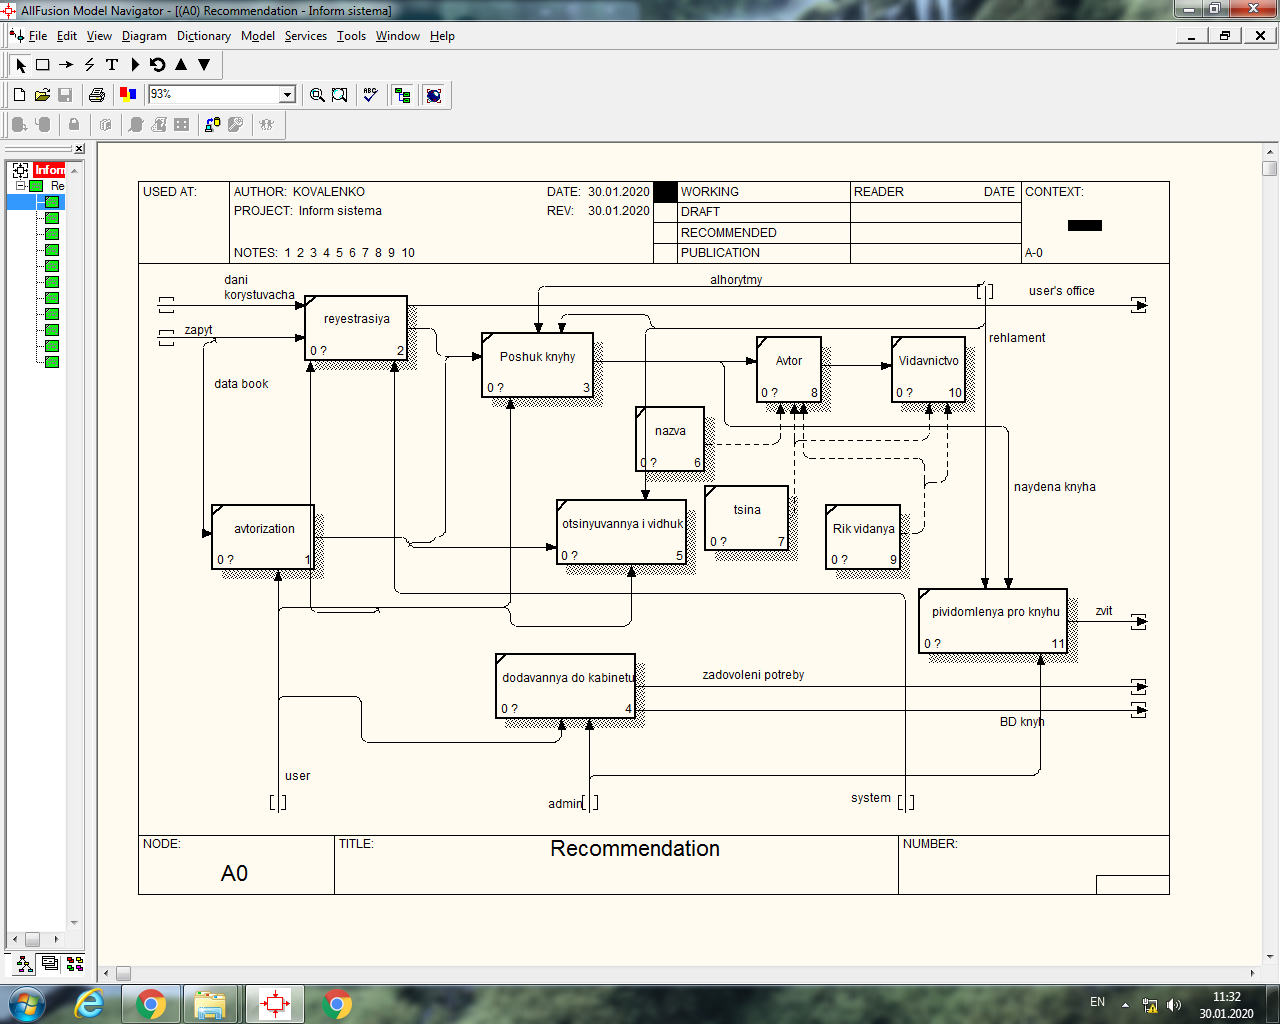This screenshot has width=1280, height=1024.
Task: Open the Diagram menu
Action: tap(144, 36)
